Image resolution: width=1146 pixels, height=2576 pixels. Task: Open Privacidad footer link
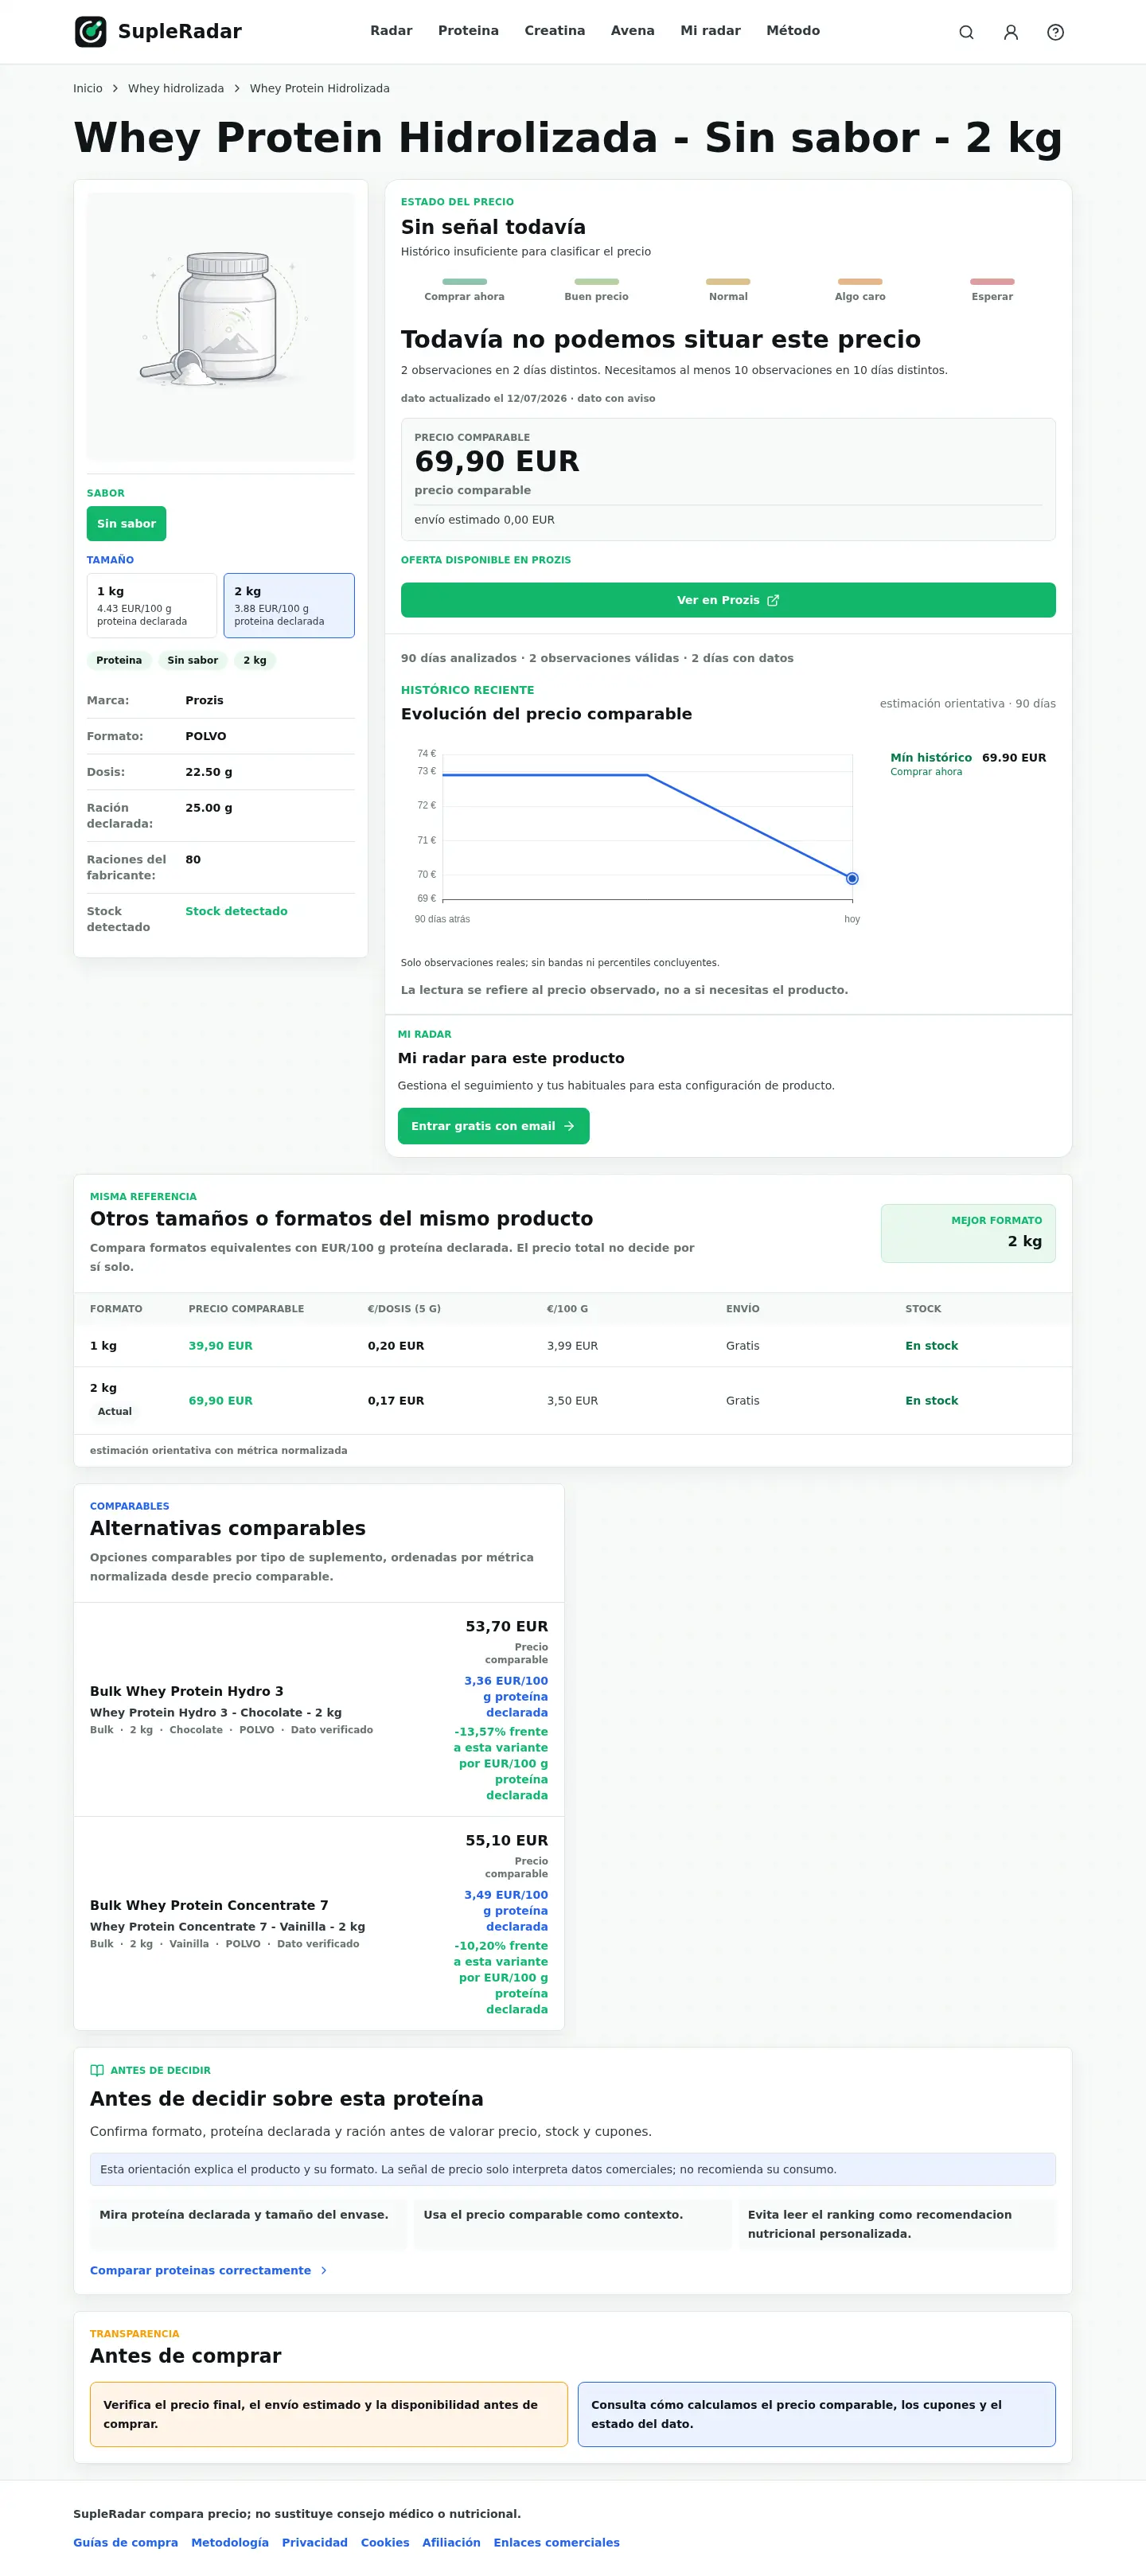315,2543
